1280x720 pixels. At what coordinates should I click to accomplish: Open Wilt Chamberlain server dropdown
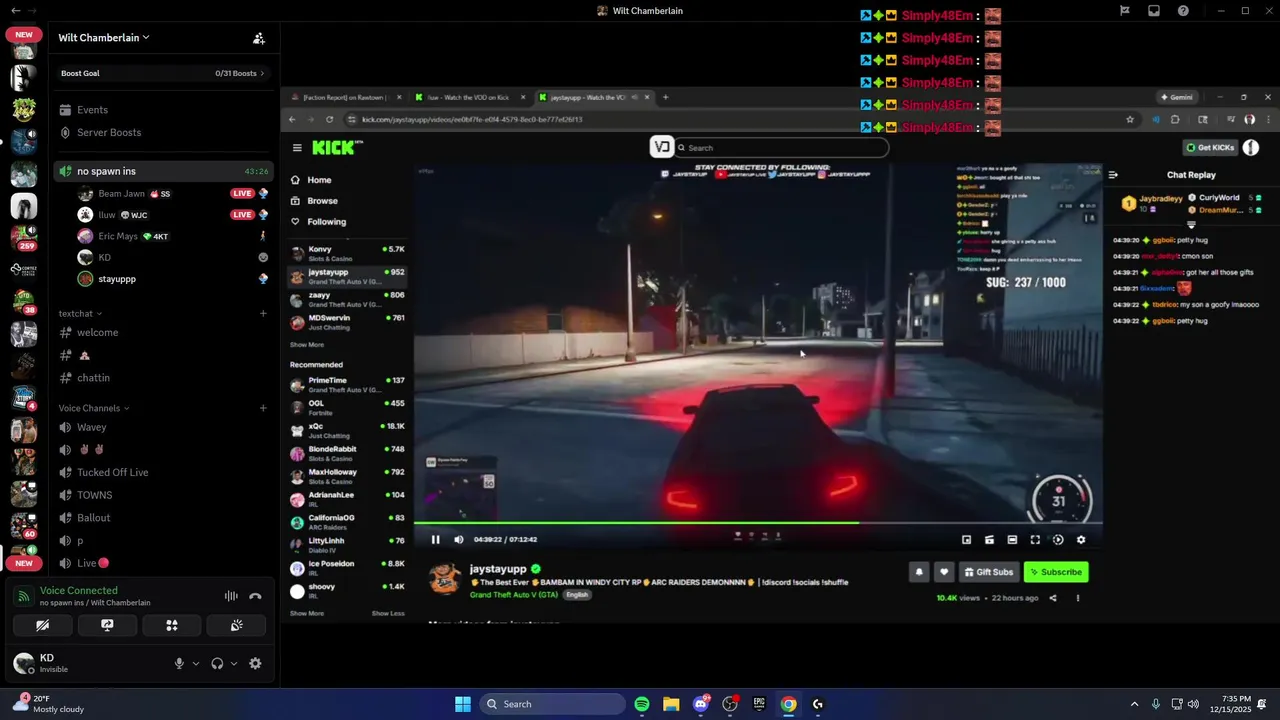104,38
